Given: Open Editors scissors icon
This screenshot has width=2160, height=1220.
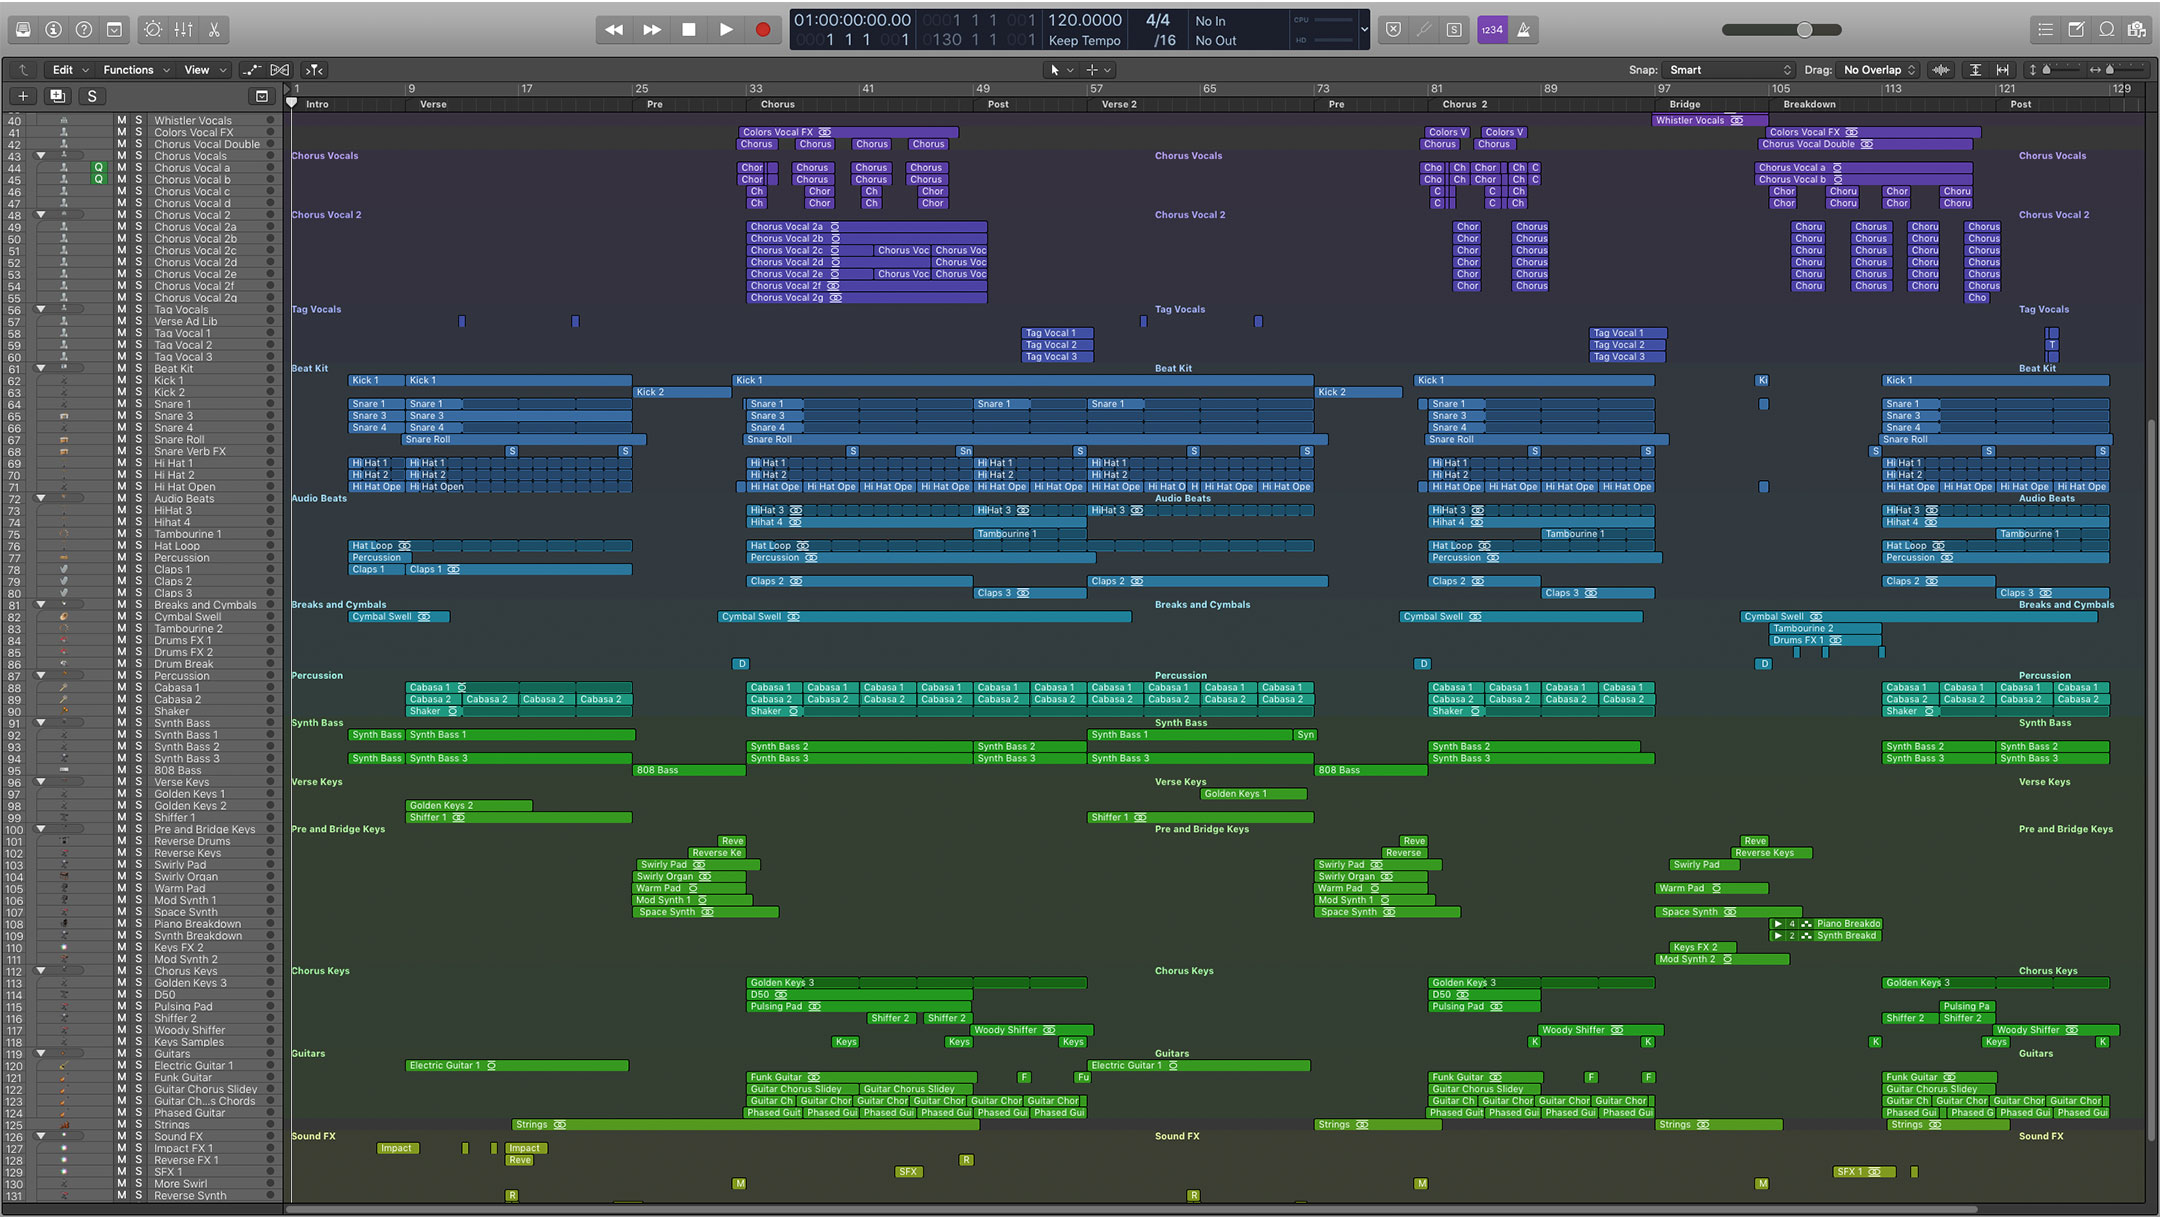Looking at the screenshot, I should (214, 30).
